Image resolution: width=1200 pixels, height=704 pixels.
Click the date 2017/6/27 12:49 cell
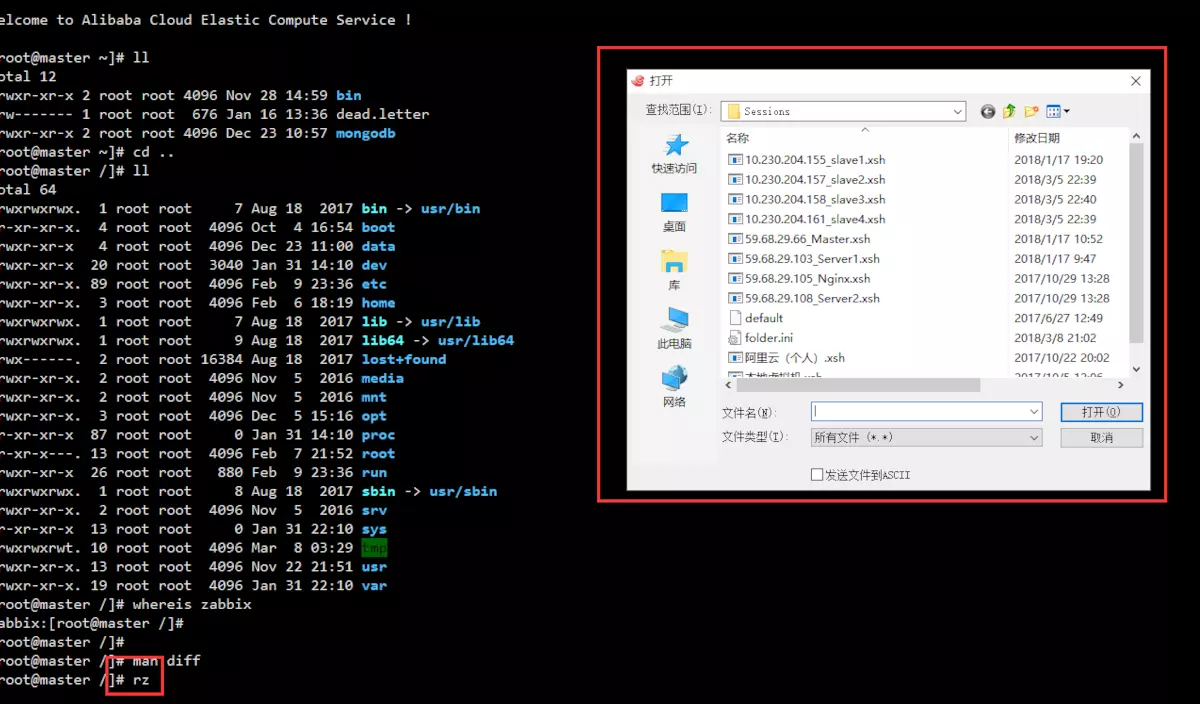tap(1057, 318)
